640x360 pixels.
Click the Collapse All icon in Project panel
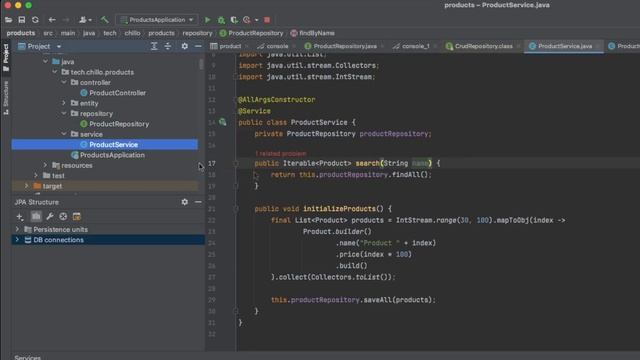pos(168,46)
